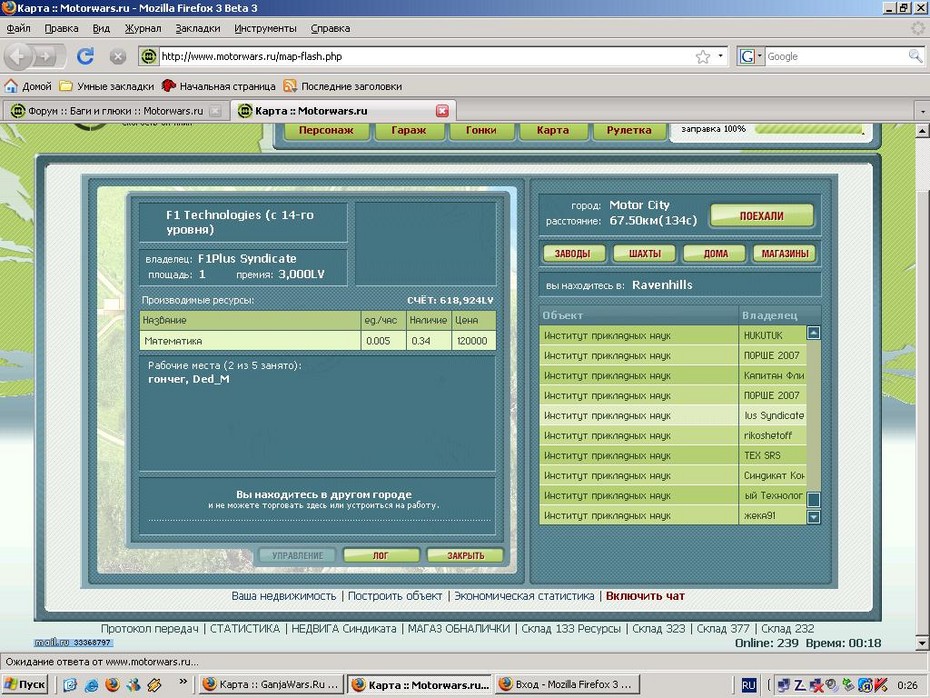The height and width of the screenshot is (698, 930).
Task: Click the object list scrollbar thumb
Action: point(814,500)
